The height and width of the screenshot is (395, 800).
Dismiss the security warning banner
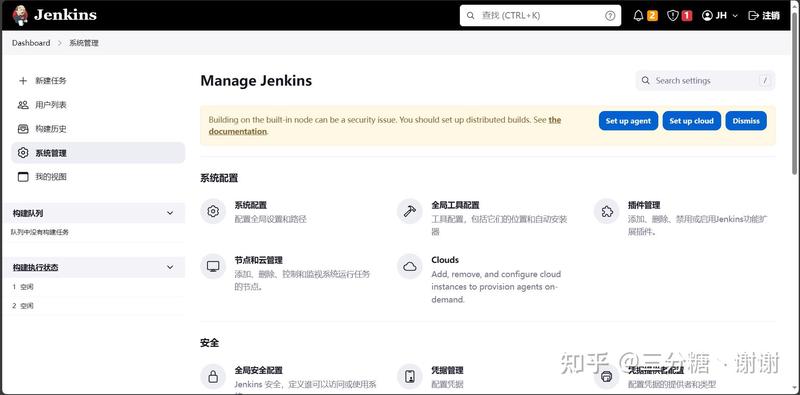(746, 121)
